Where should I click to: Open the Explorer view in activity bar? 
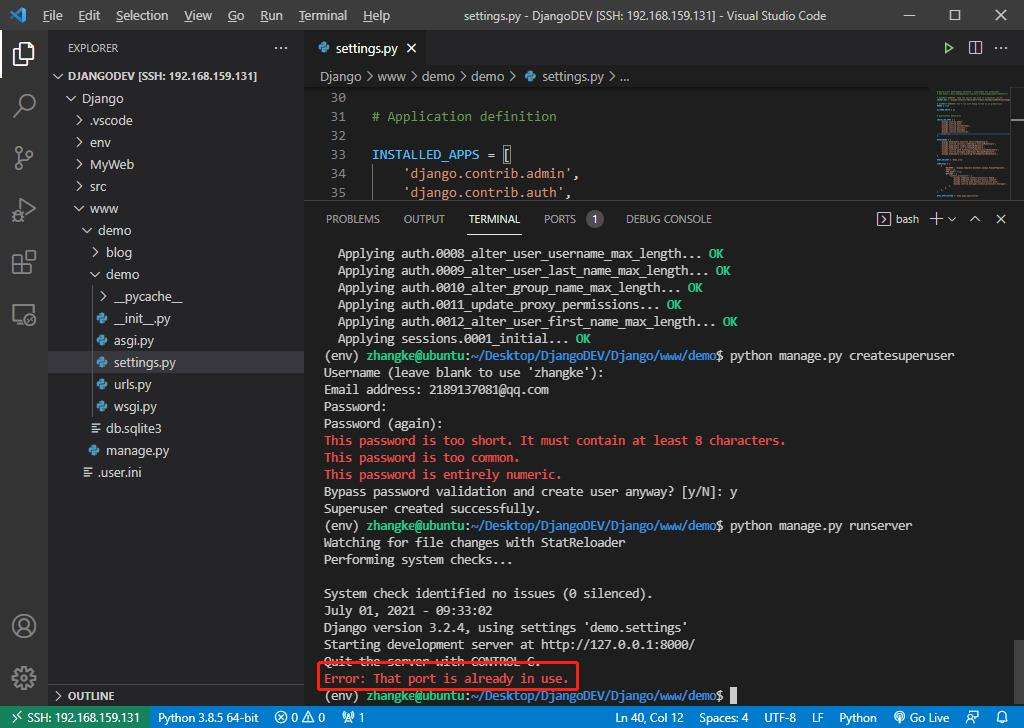(x=24, y=54)
